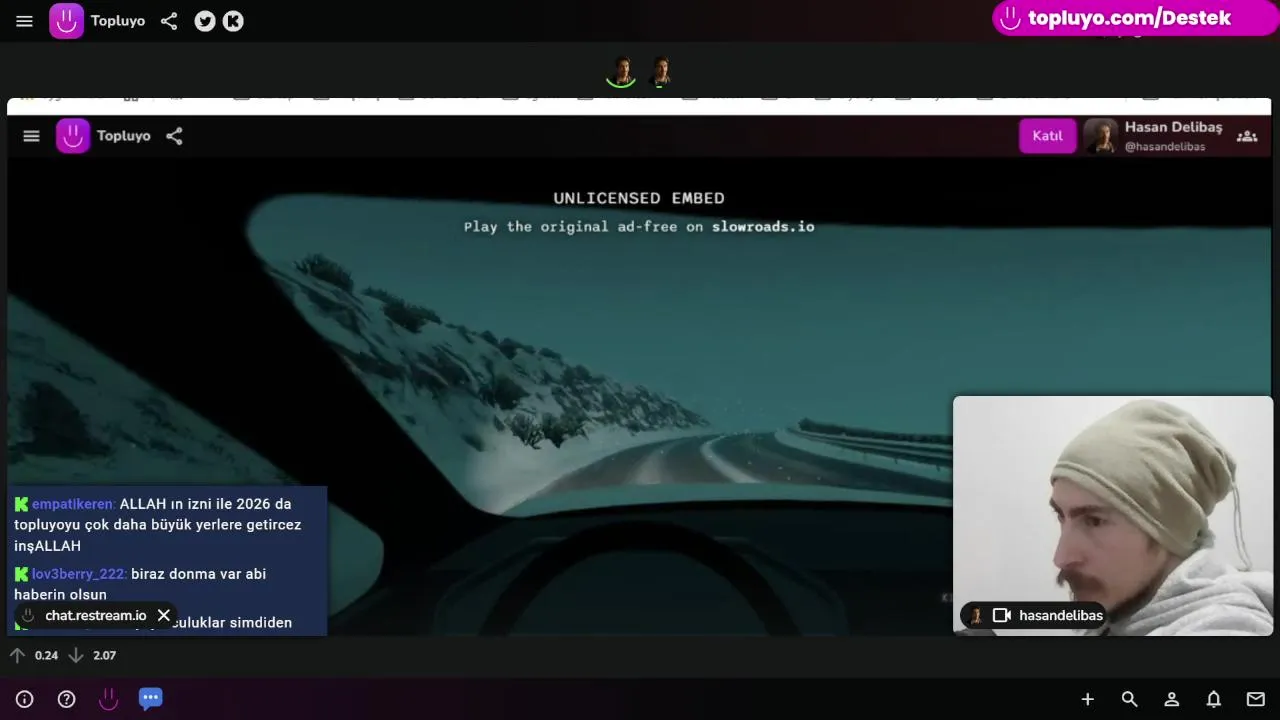Click the hasandelibas camera label
Viewport: 1280px width, 720px height.
click(x=1061, y=615)
